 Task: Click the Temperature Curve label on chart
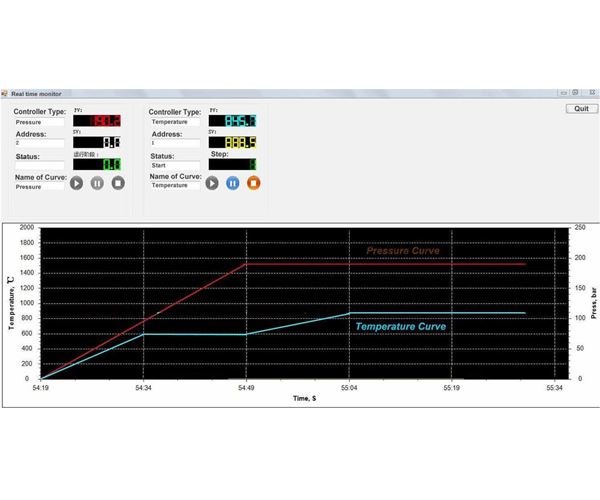point(401,326)
